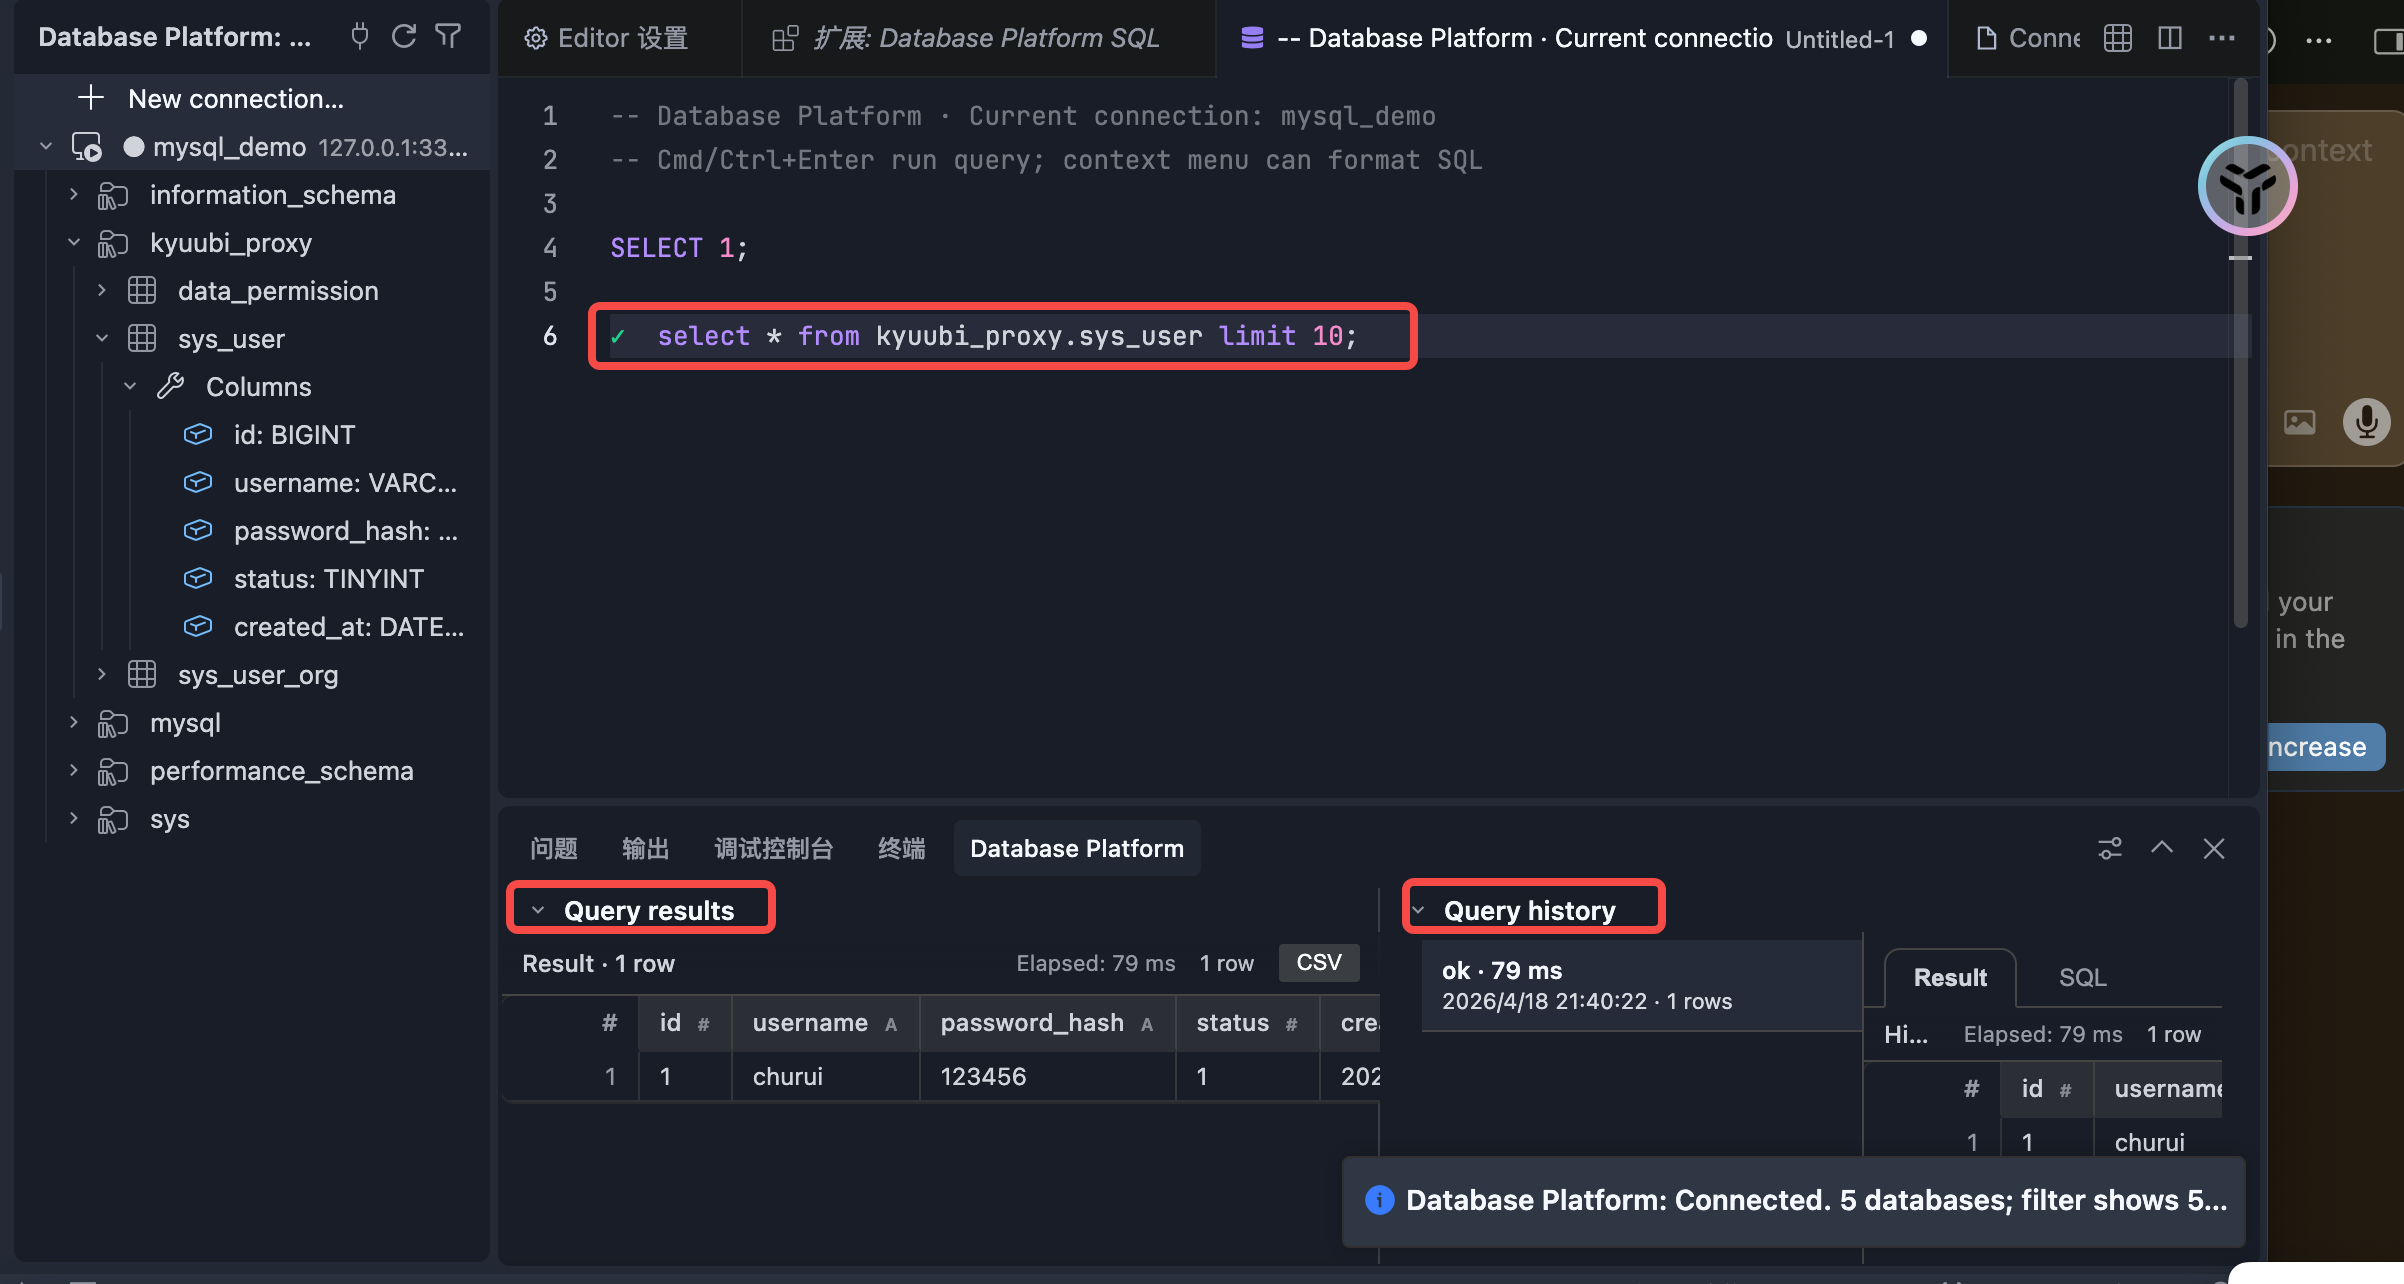Viewport: 2404px width, 1284px height.
Task: Click the column icon for status: TINYINT
Action: click(198, 578)
